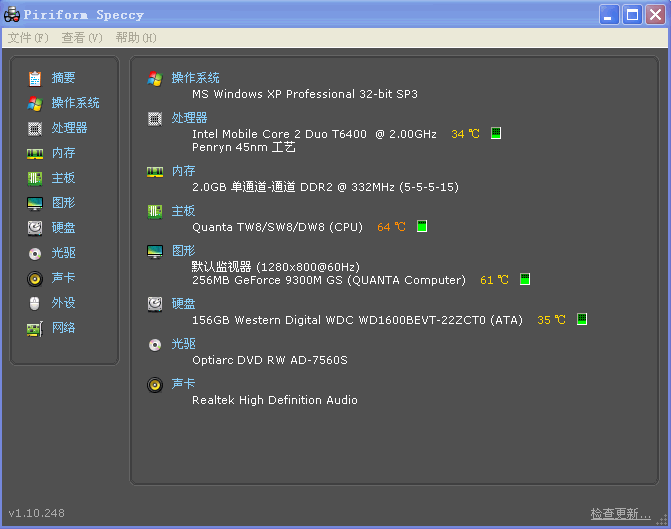The height and width of the screenshot is (529, 671).
Task: Open 主板 heading link in summary
Action: [x=184, y=211]
